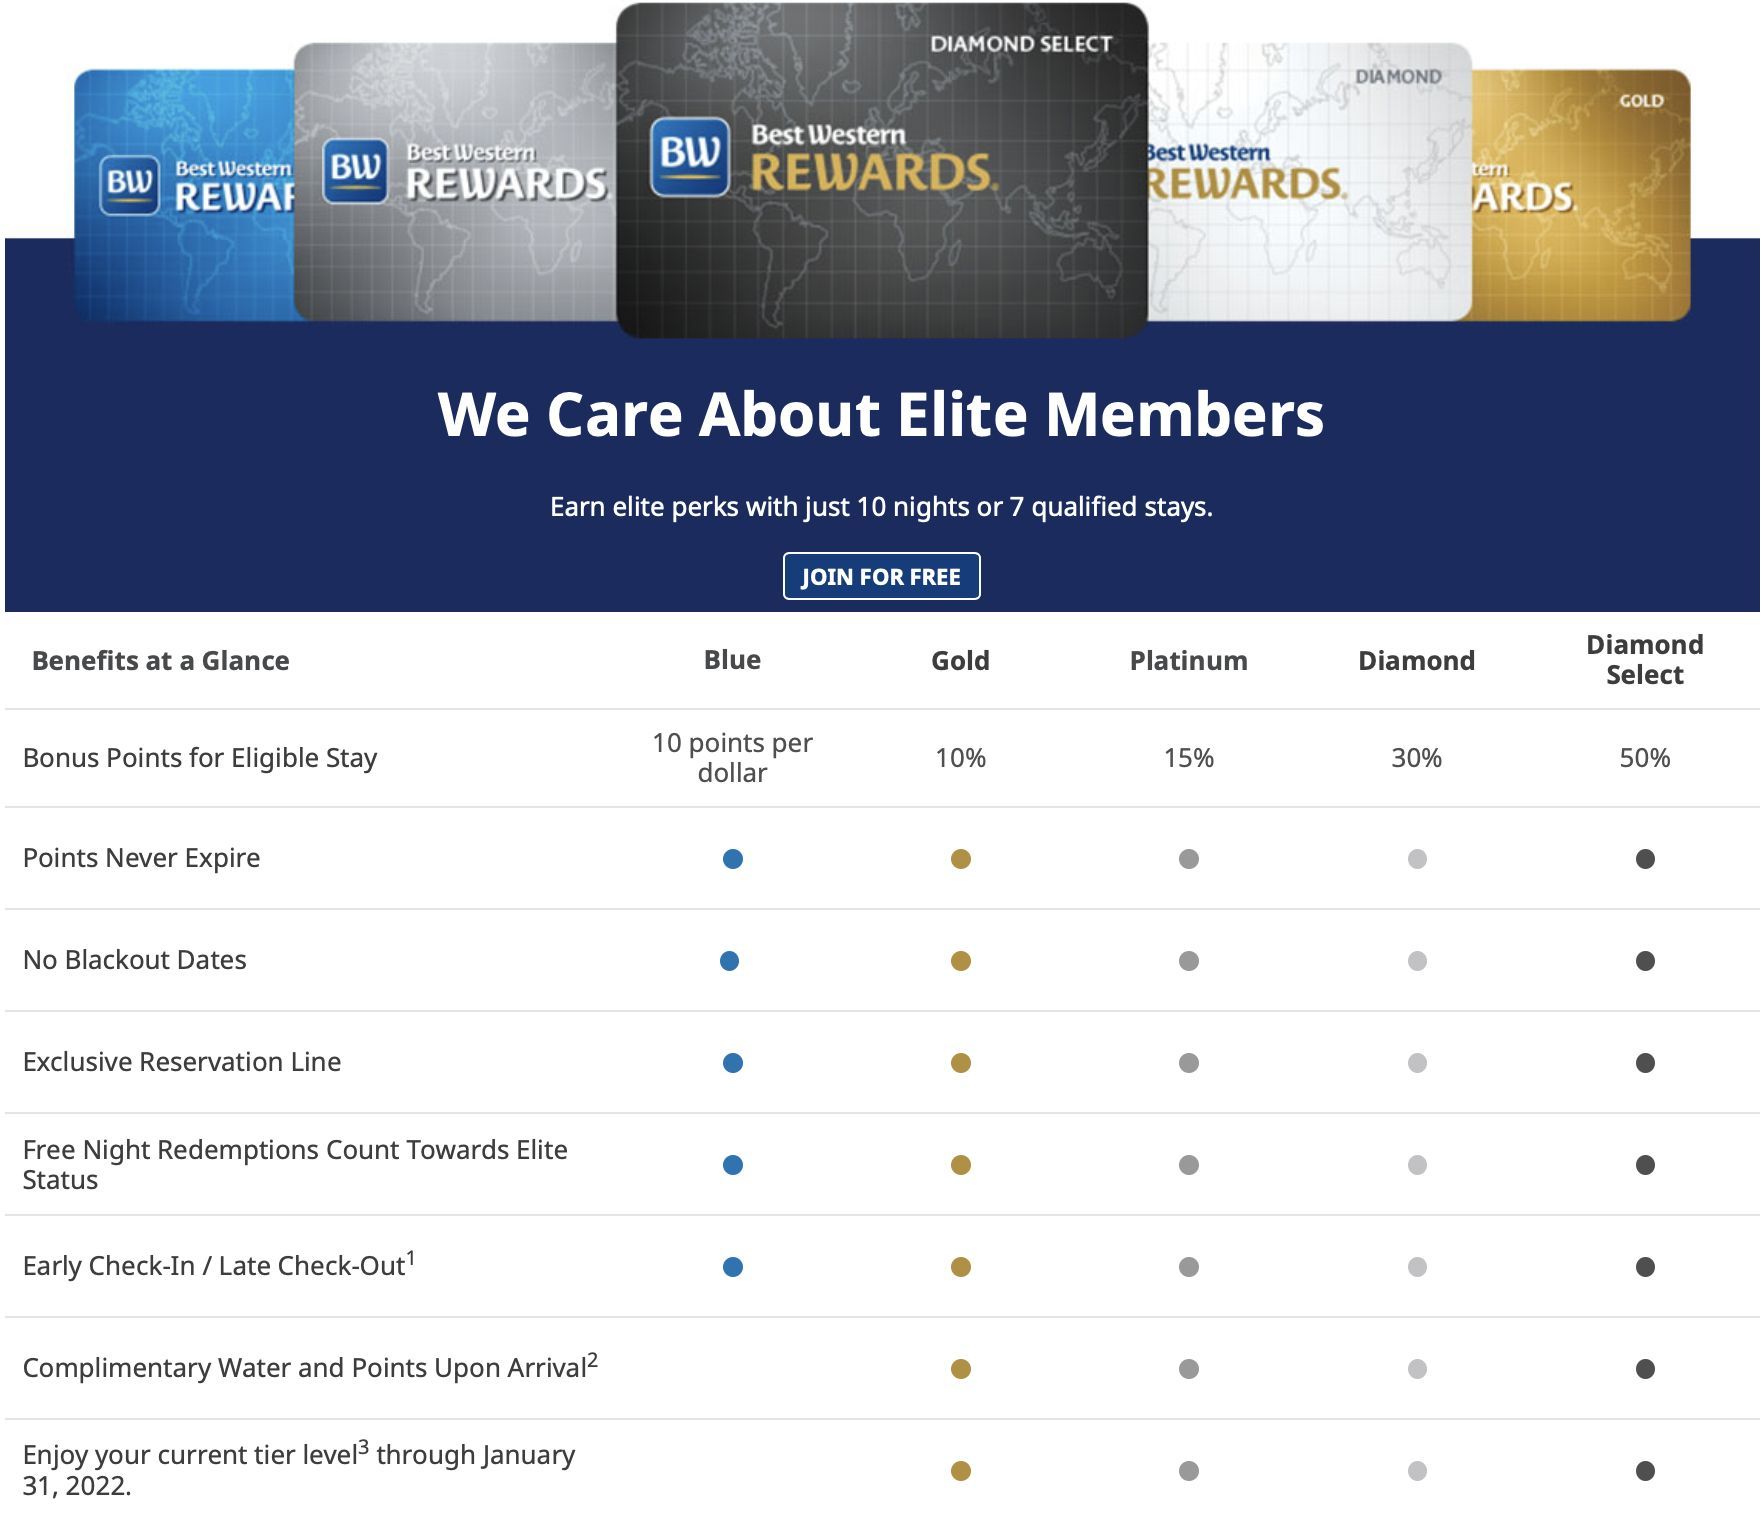1762x1514 pixels.
Task: Click the Diamond Select column header
Action: tap(1644, 660)
